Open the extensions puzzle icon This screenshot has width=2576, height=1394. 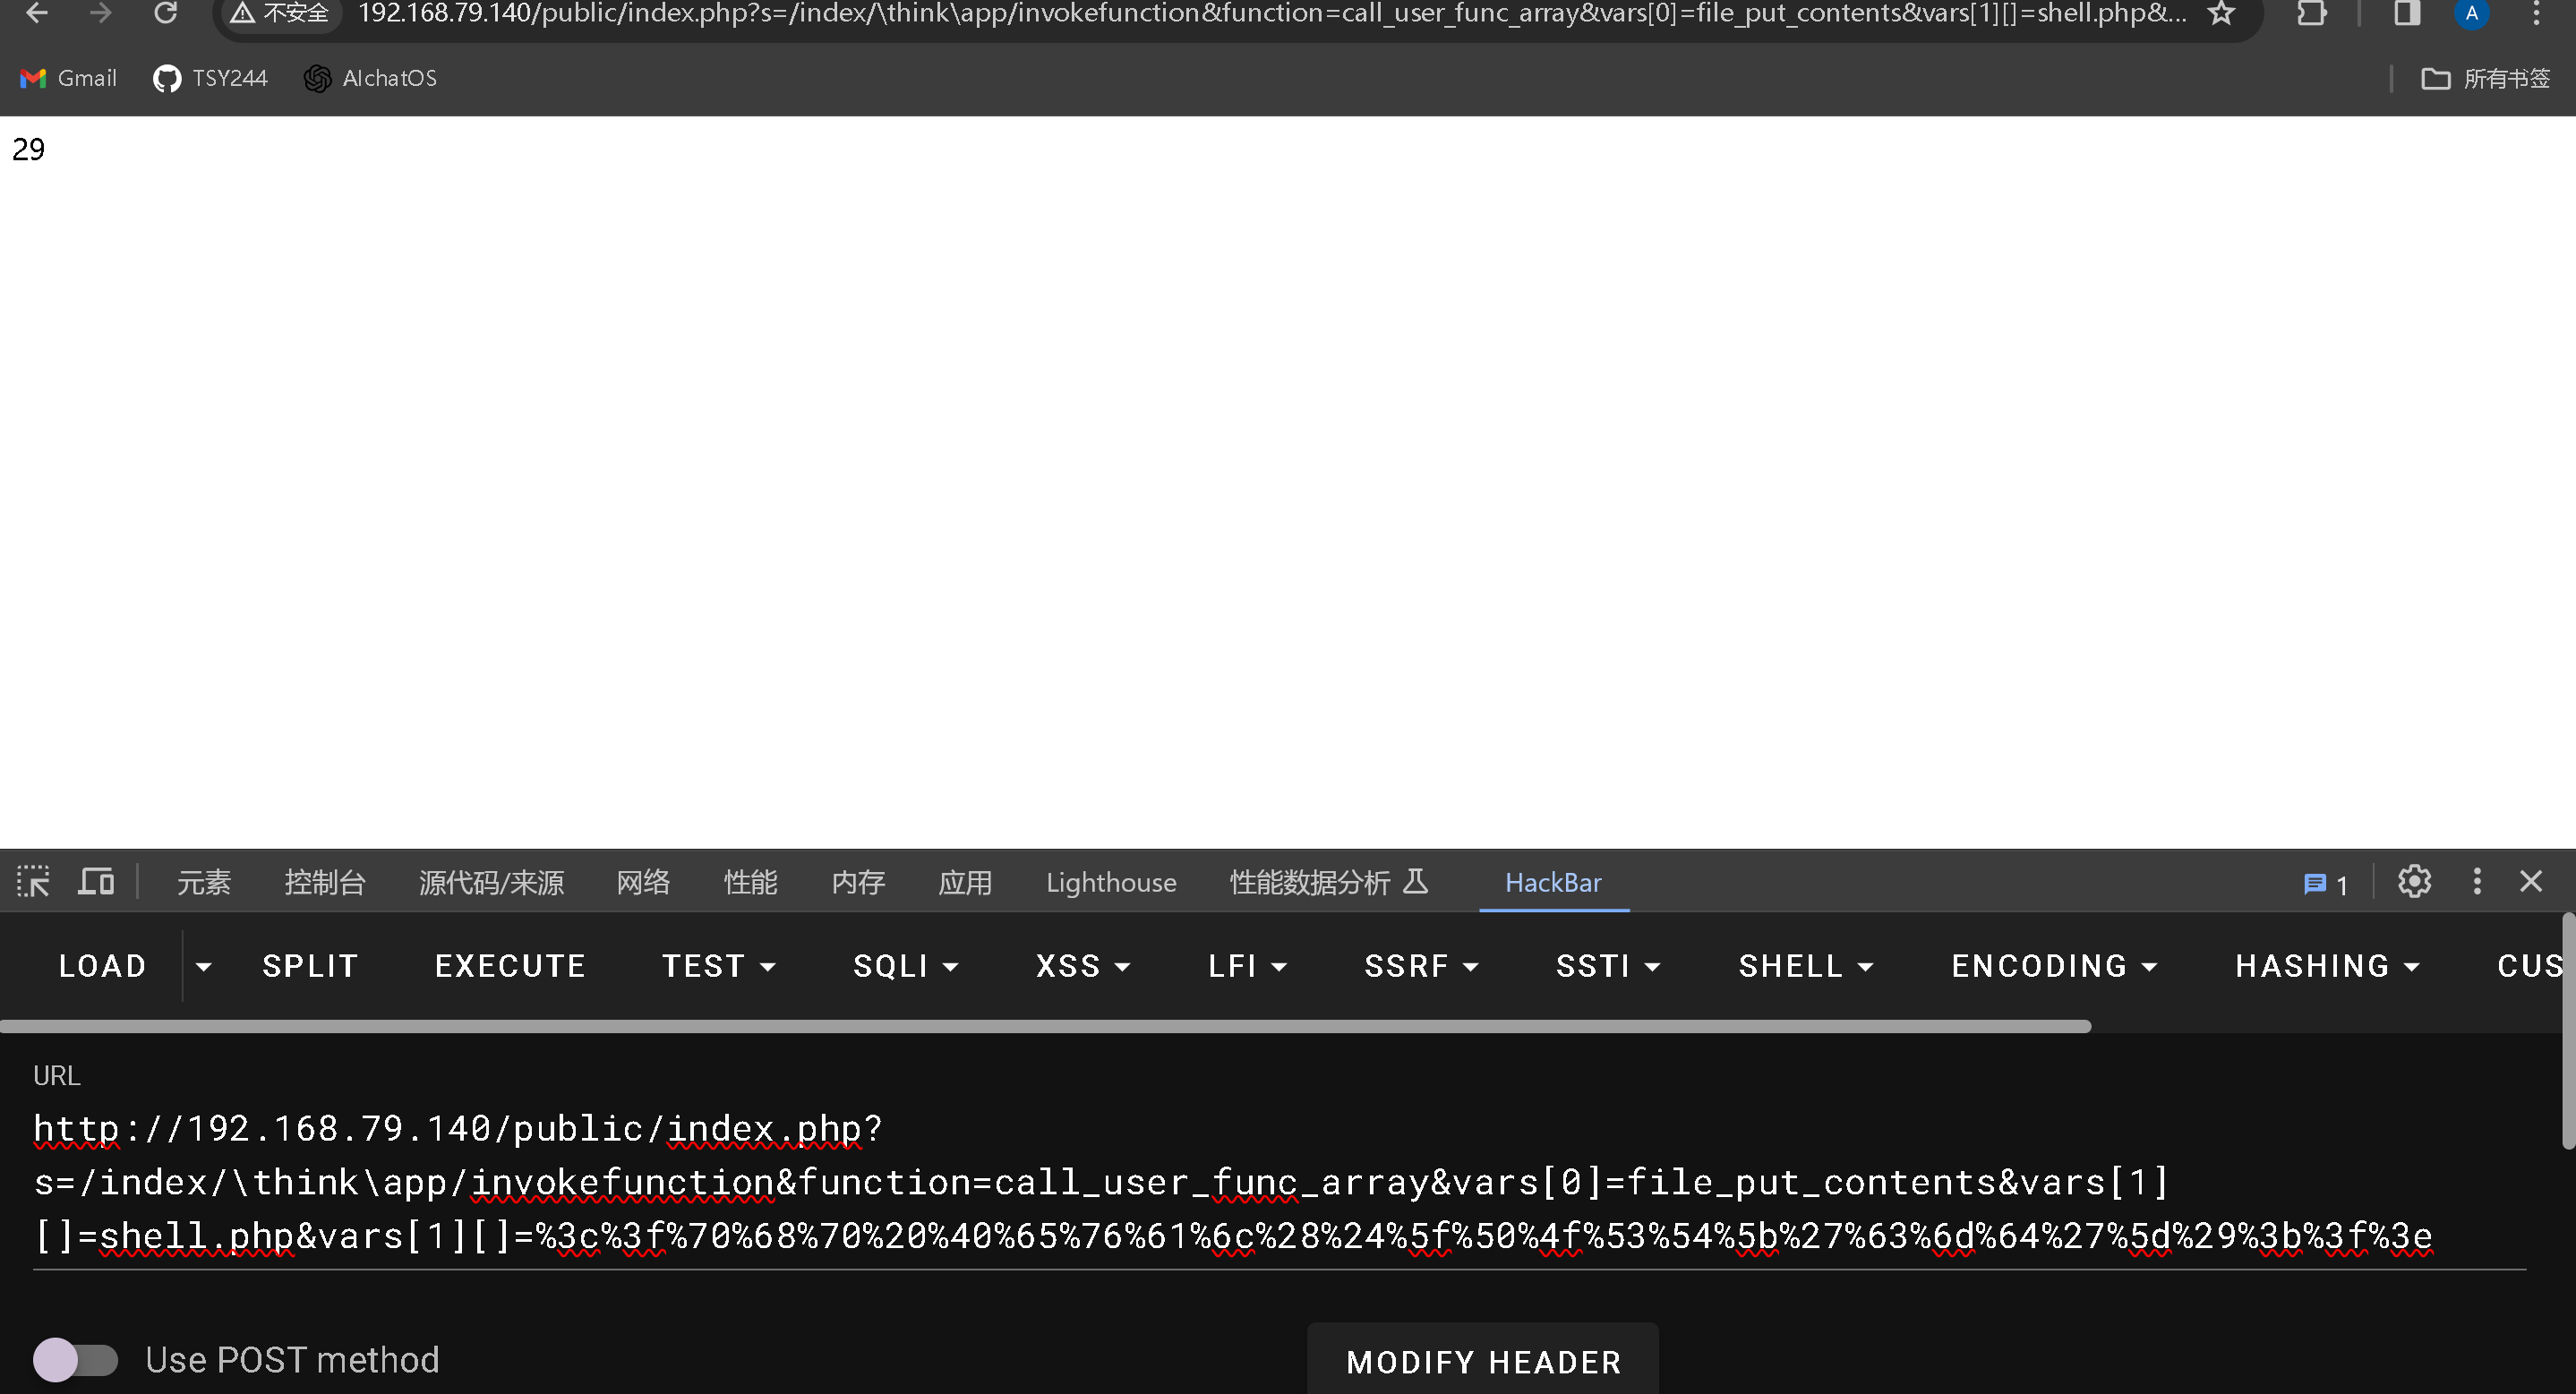click(x=2311, y=13)
